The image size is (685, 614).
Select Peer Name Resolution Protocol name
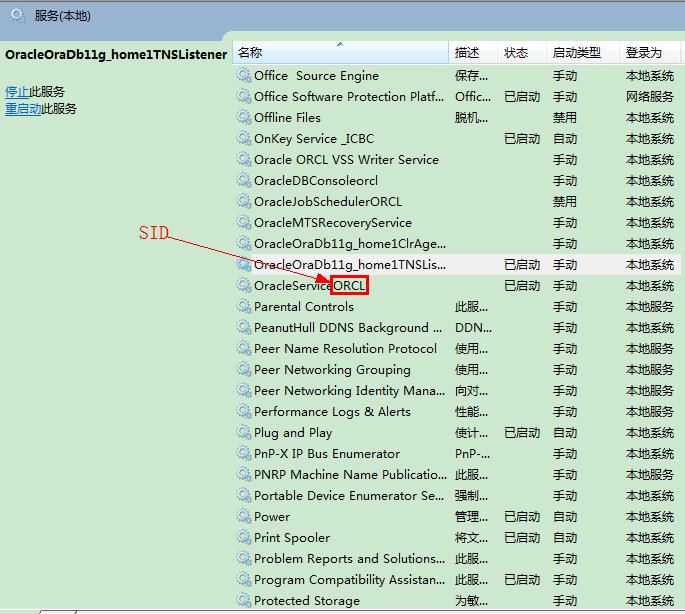pyautogui.click(x=345, y=349)
